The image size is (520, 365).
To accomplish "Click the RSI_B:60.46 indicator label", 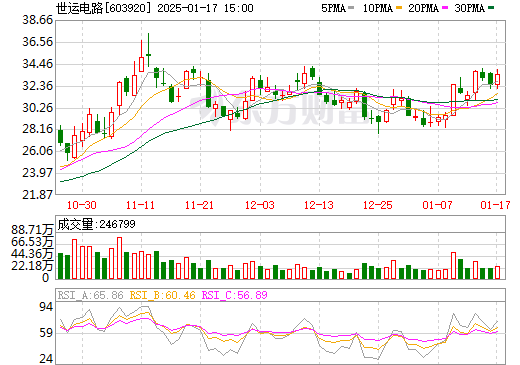I will tap(162, 295).
